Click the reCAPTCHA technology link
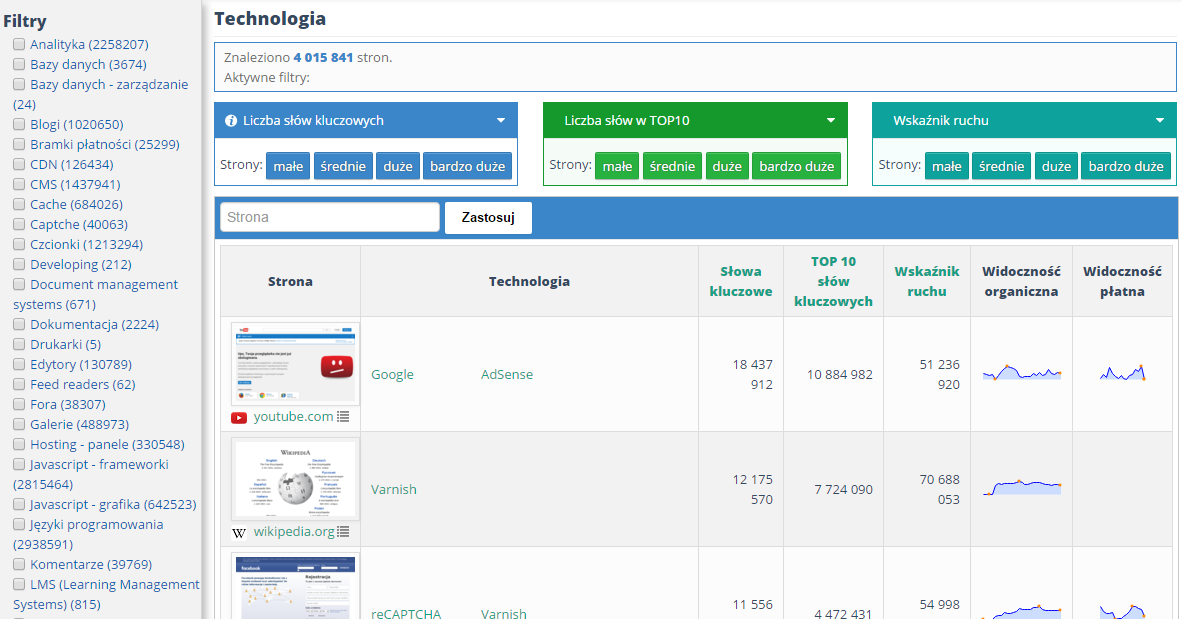 pyautogui.click(x=406, y=614)
